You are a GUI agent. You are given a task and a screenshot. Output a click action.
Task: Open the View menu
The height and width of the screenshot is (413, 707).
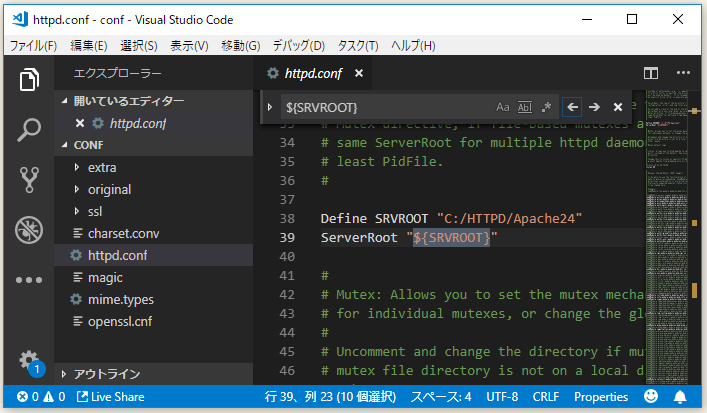tap(189, 46)
